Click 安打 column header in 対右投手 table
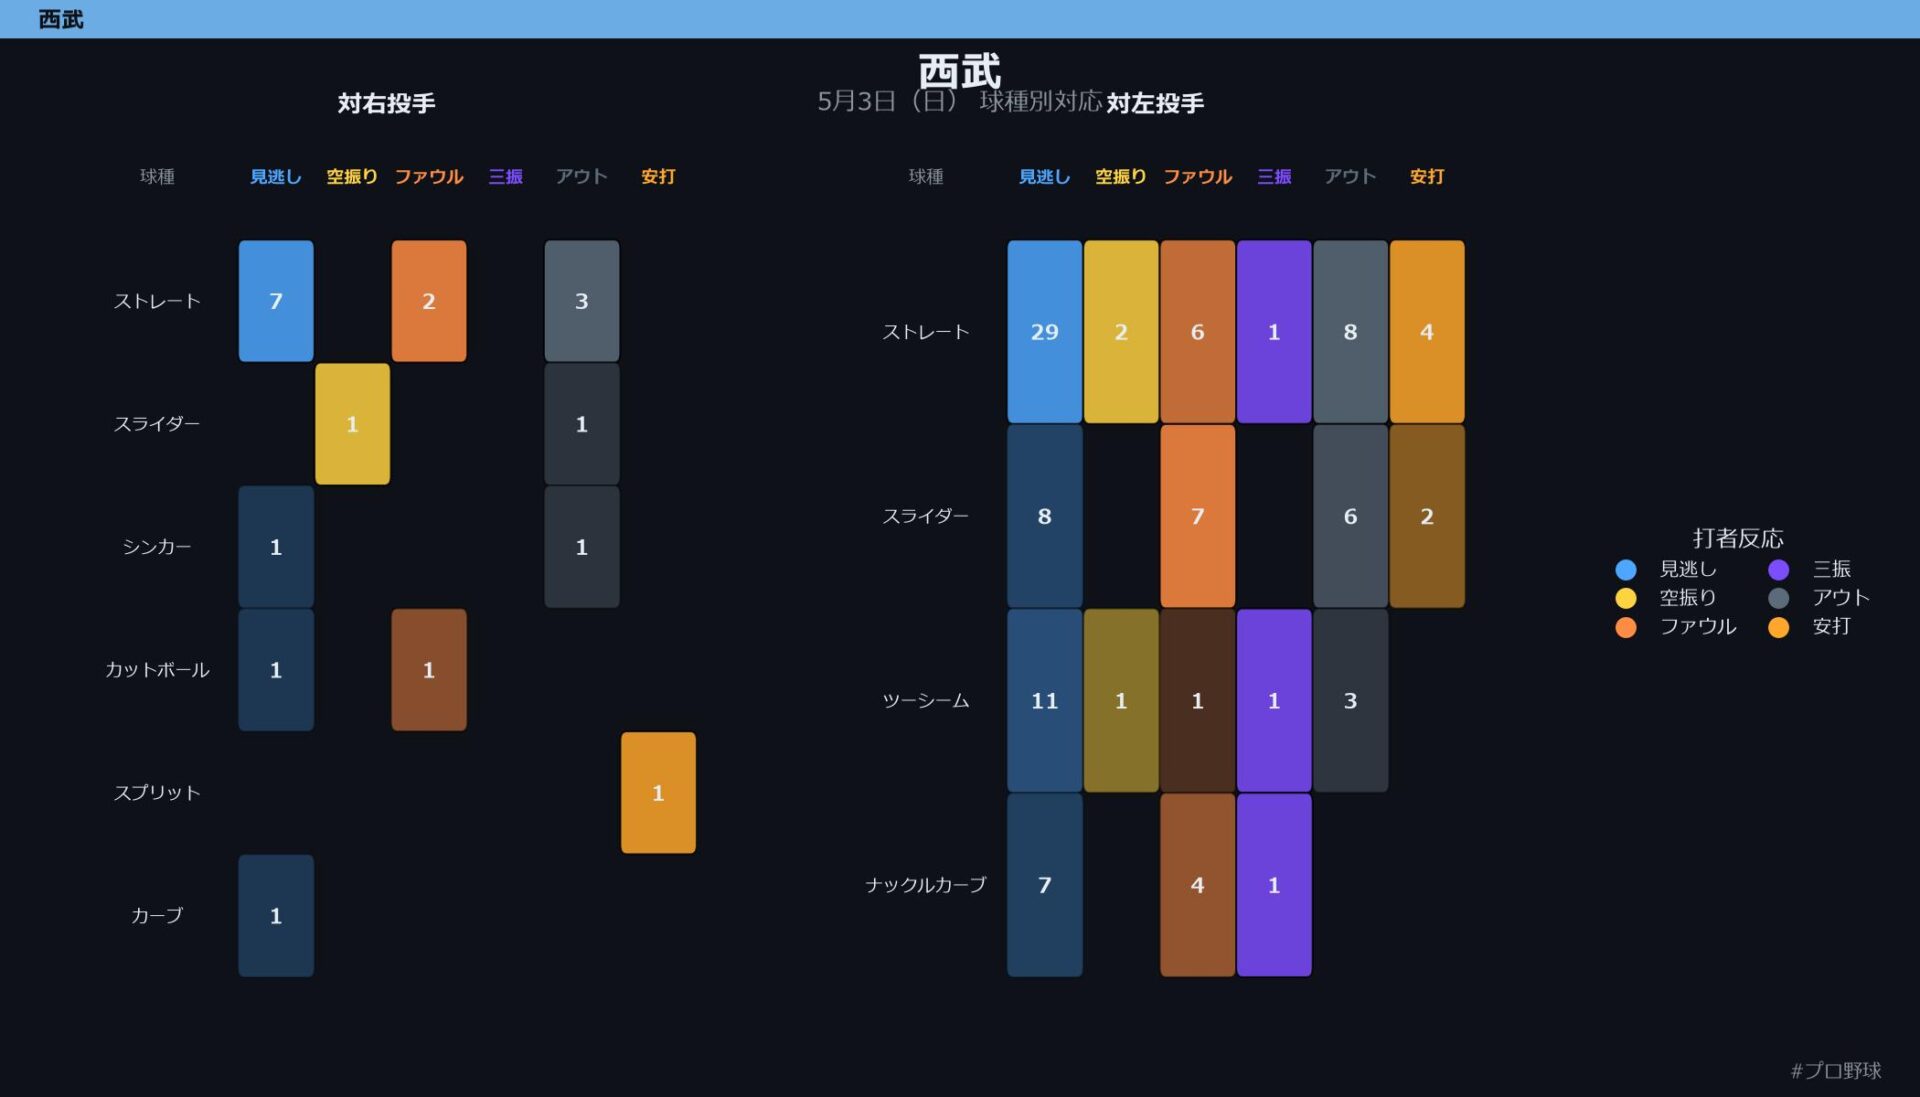Screen dimensions: 1920x1097 click(658, 177)
